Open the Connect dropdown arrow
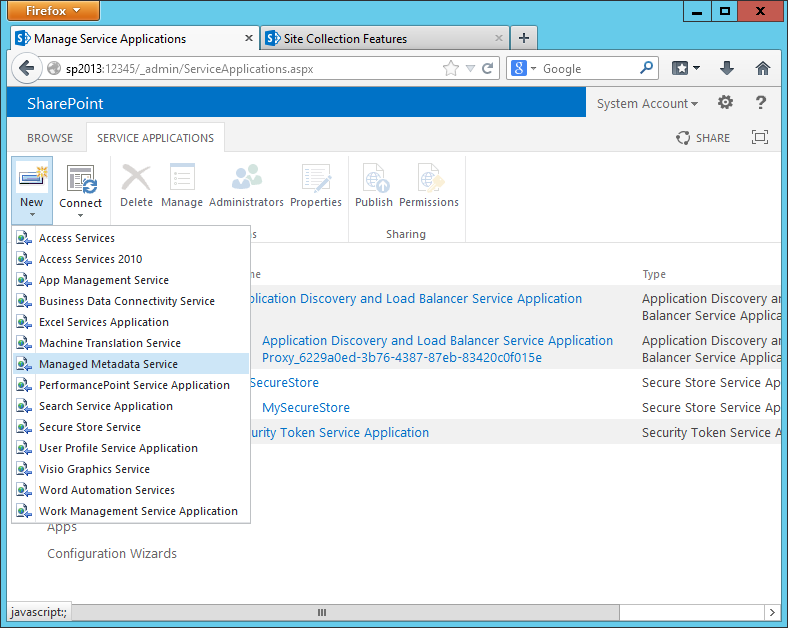This screenshot has width=788, height=628. (80, 215)
